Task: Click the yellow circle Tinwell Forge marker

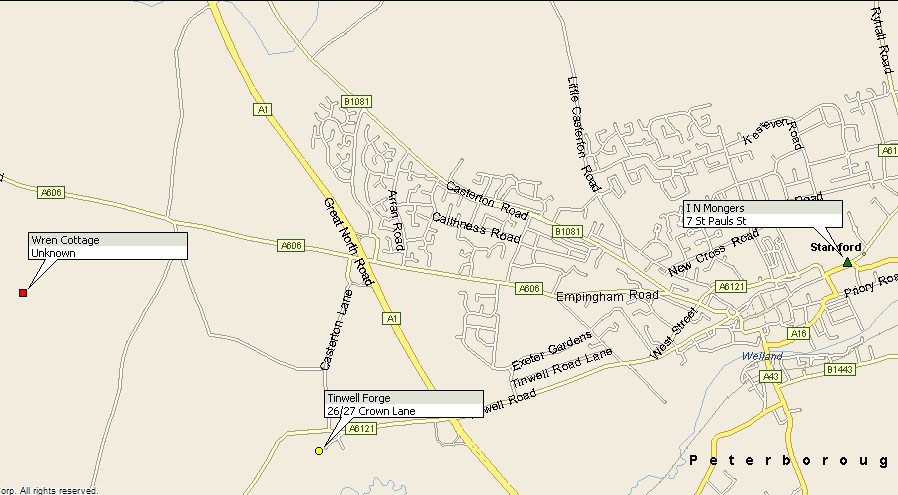Action: [x=319, y=451]
